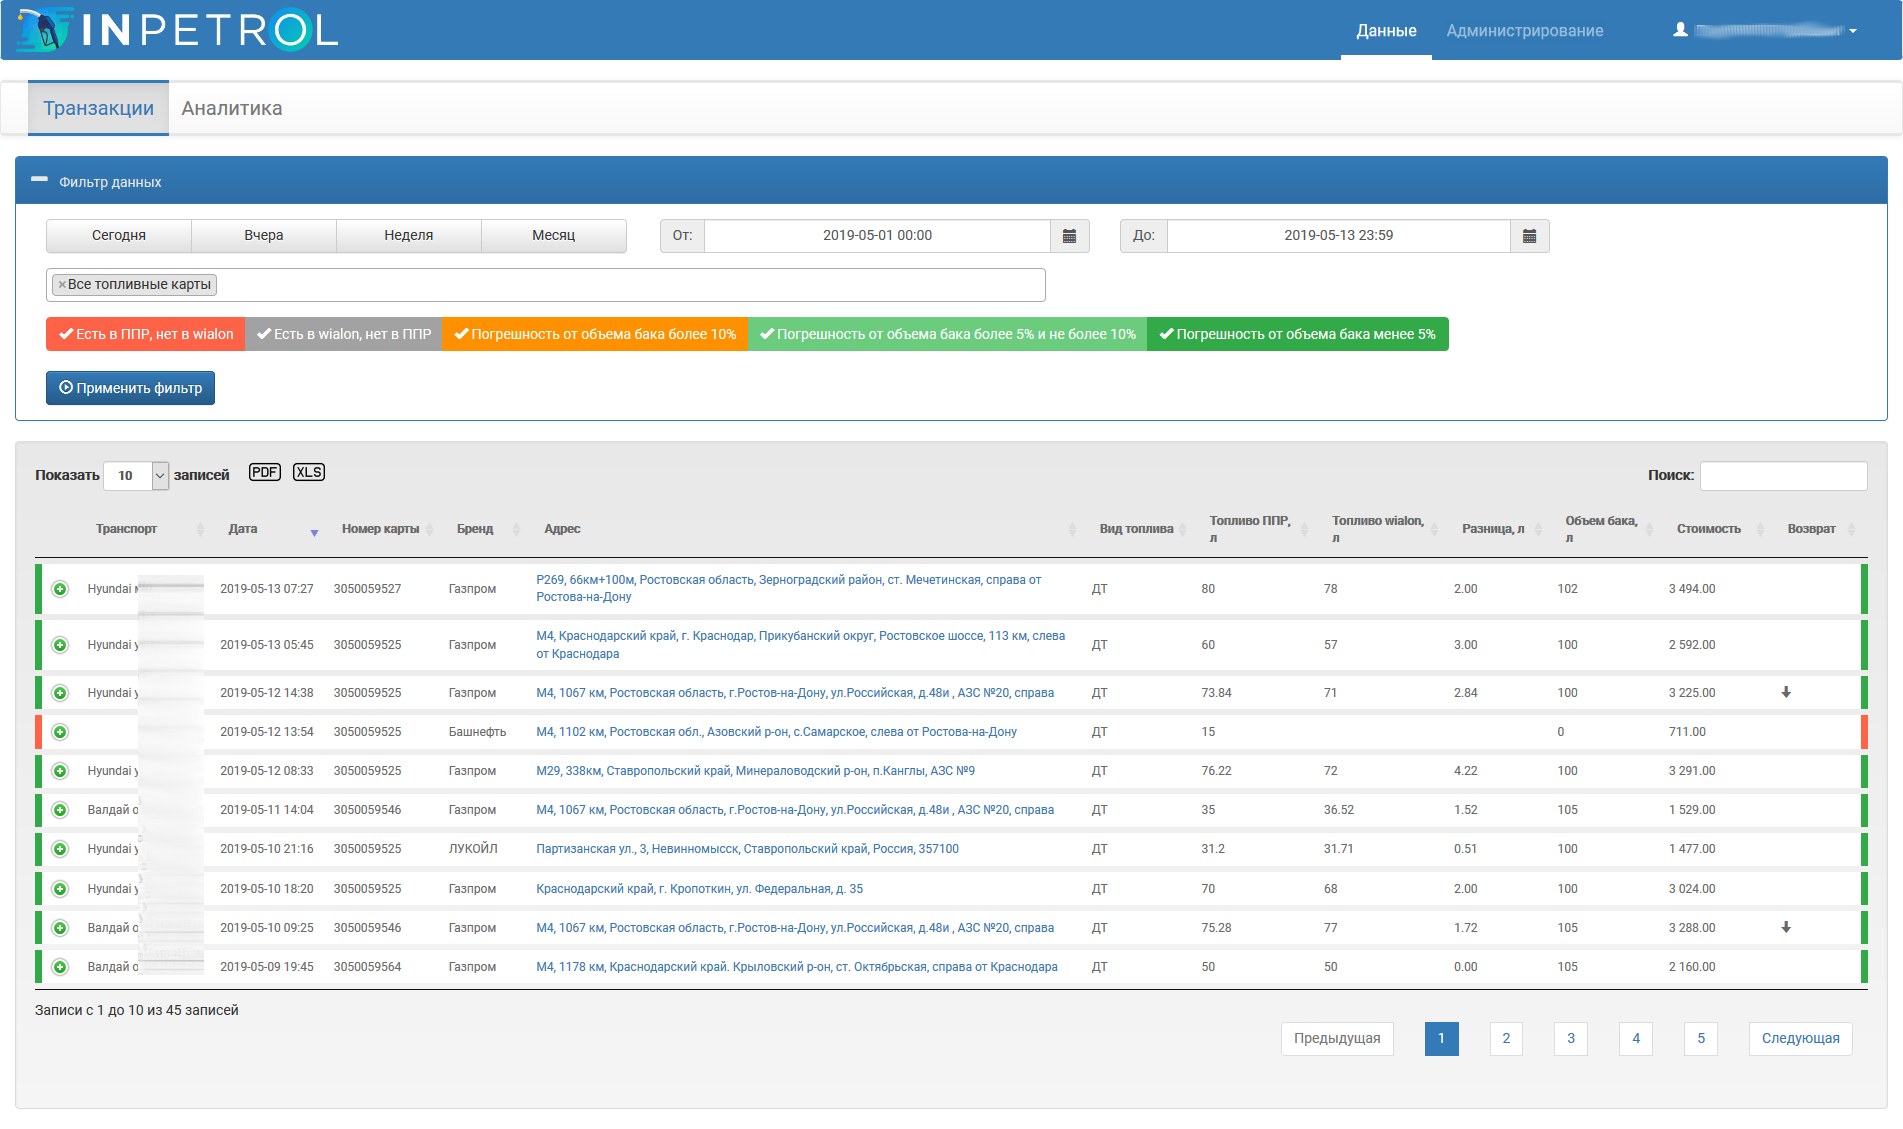Viewport: 1903px width, 1129px height.
Task: Expand row dated 2019-05-09 19:45
Action: [60, 967]
